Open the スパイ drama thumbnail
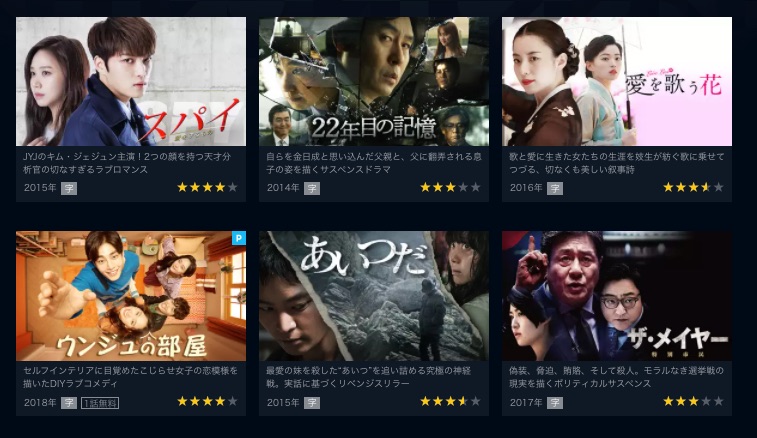Screen dimensions: 757x438 [131, 82]
